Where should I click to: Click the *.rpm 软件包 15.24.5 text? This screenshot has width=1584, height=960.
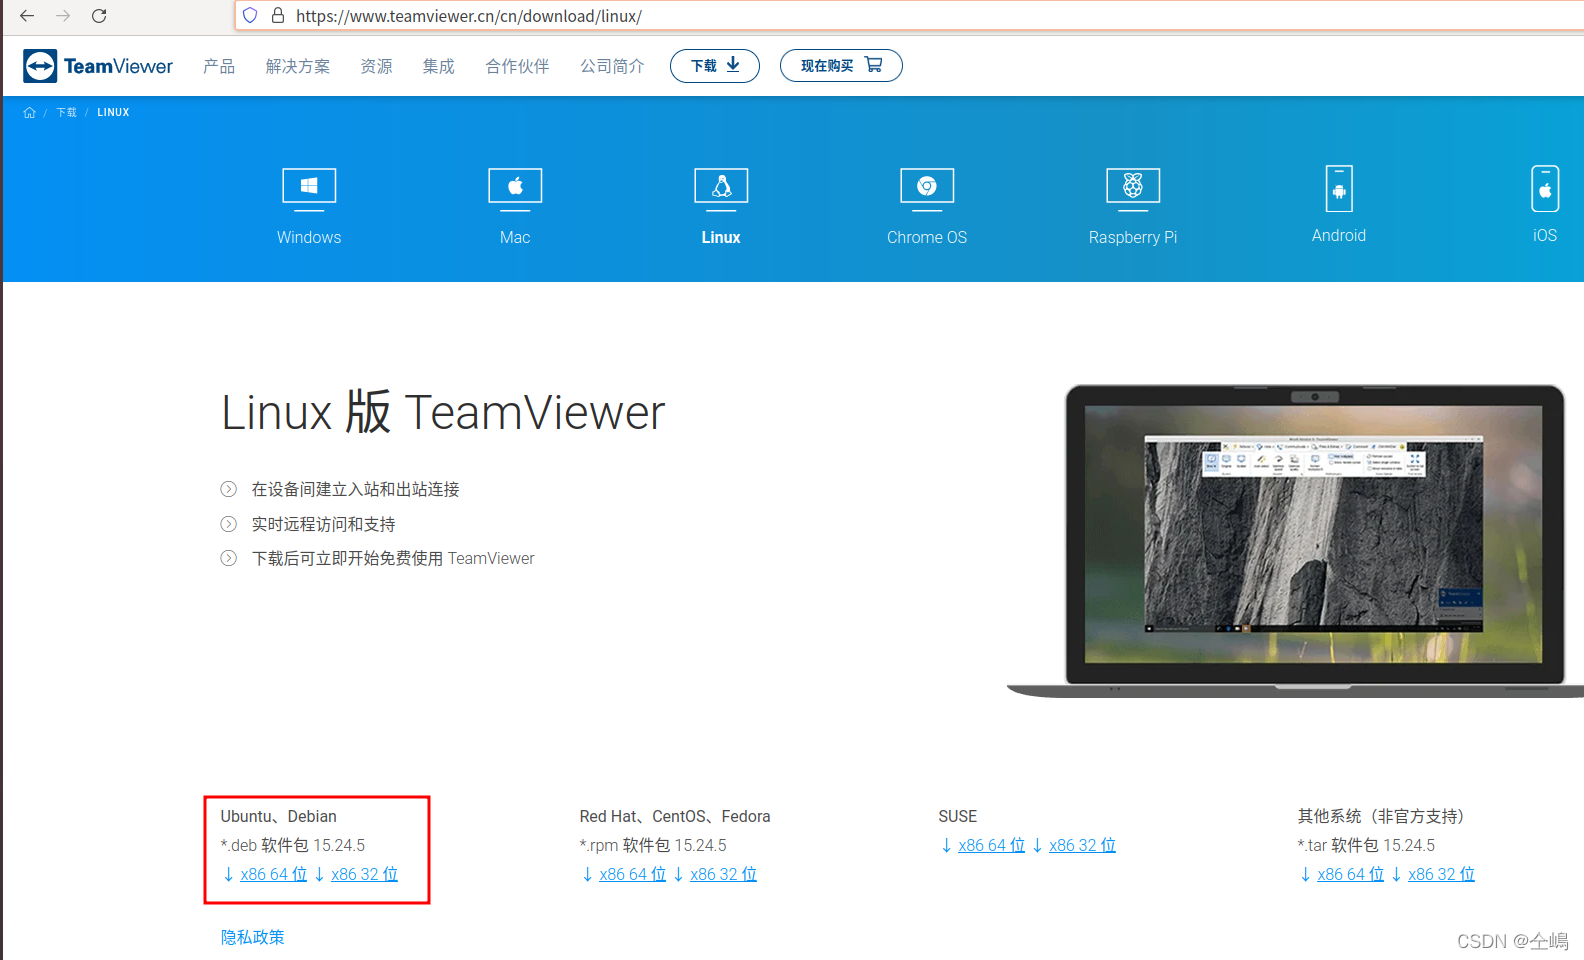point(653,845)
